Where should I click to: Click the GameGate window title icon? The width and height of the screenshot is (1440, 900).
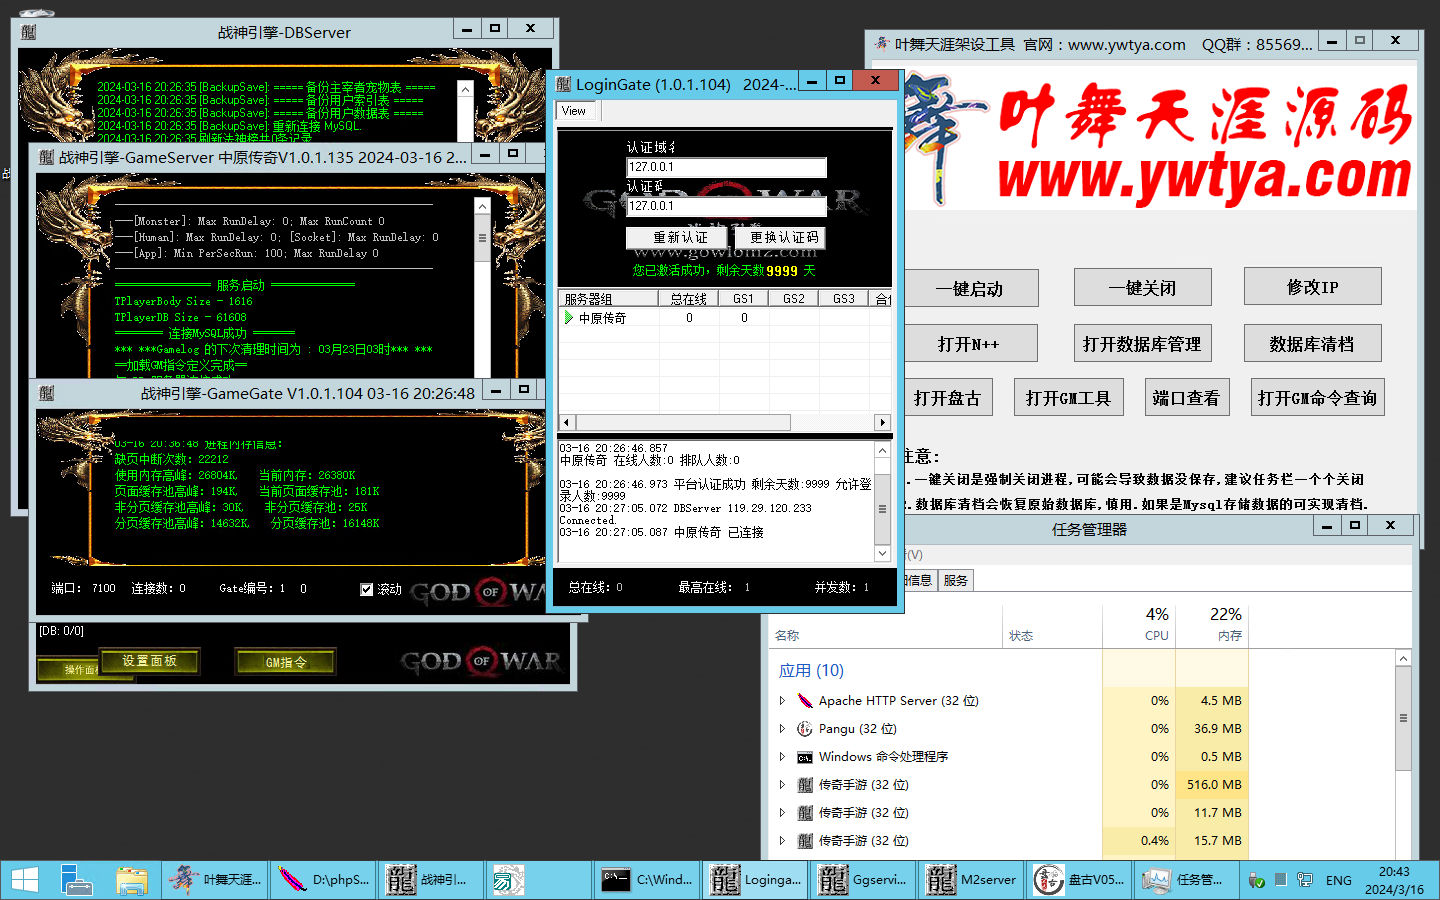[47, 393]
